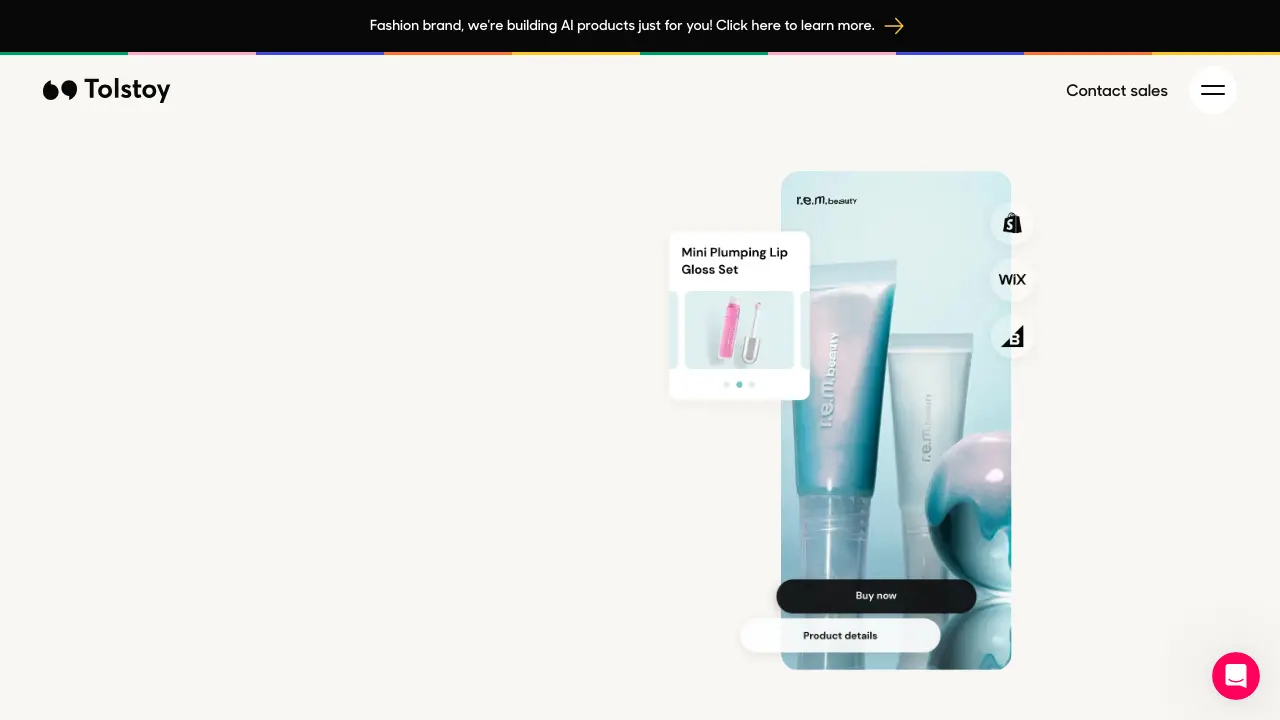Open the Contact sales link

tap(1117, 90)
